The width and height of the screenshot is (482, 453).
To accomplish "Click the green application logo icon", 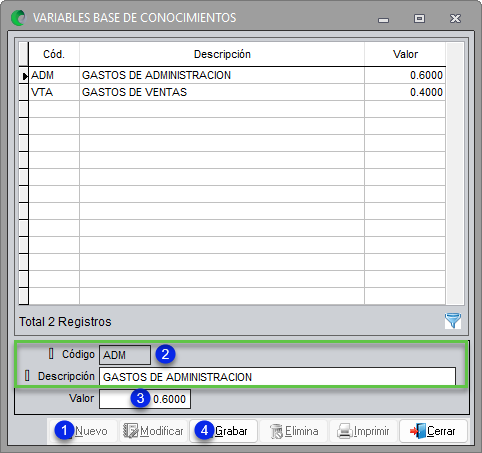I will 18,18.
